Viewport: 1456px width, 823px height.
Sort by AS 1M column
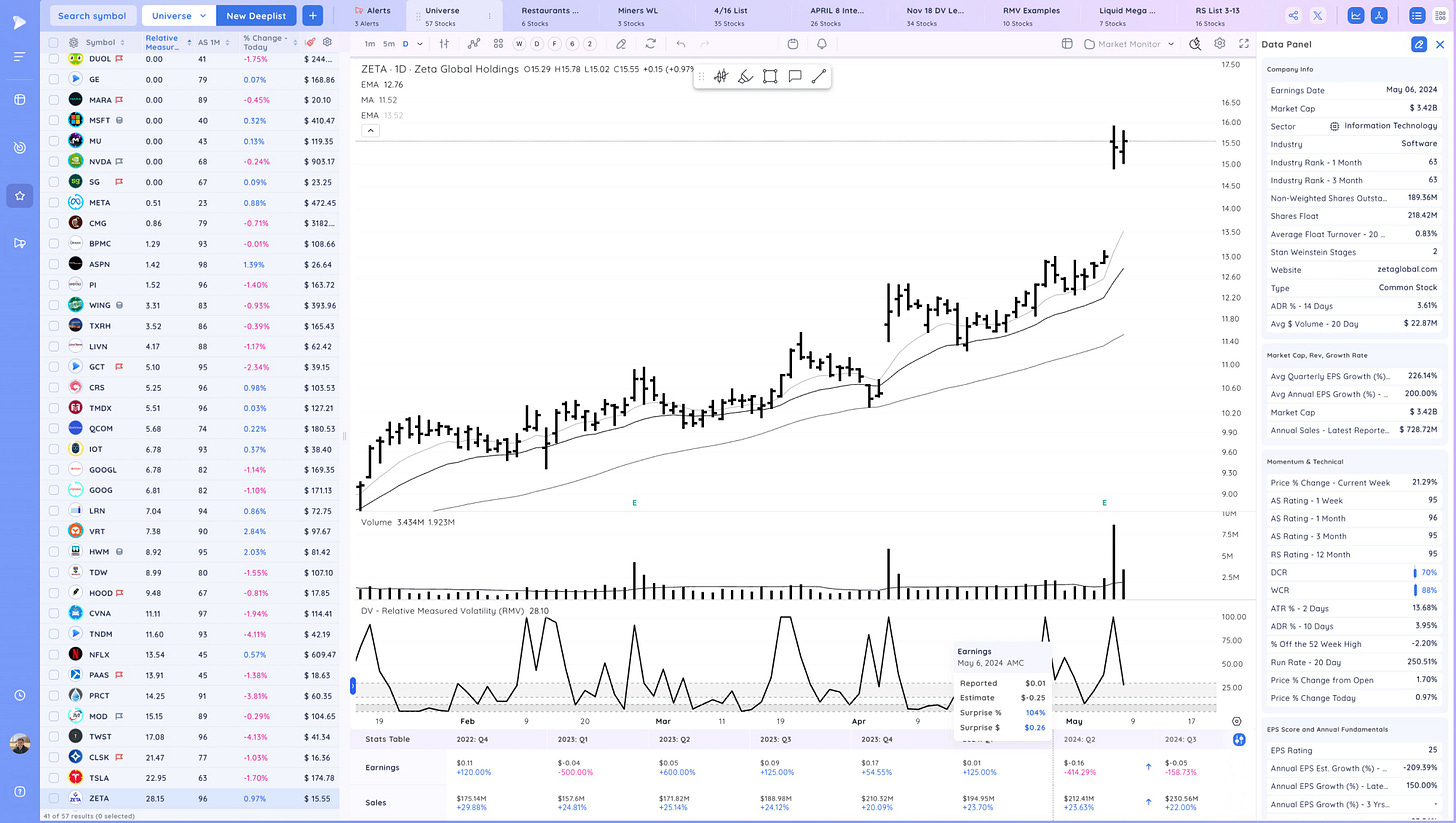coord(213,43)
